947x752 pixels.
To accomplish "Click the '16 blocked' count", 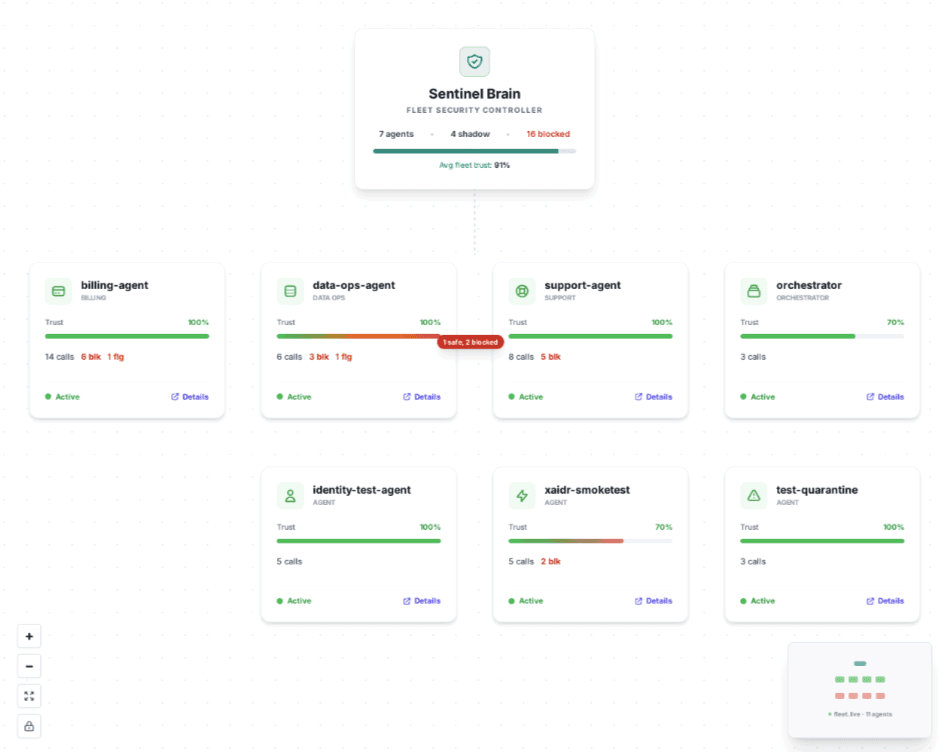I will point(548,134).
